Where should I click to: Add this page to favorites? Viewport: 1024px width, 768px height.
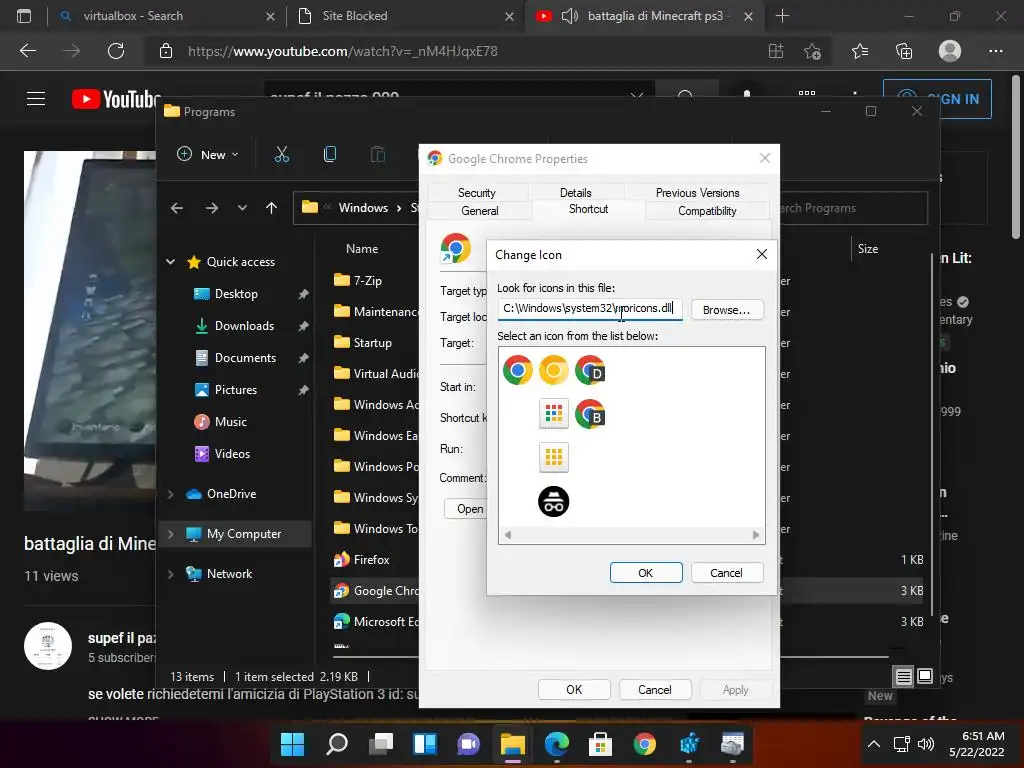point(812,51)
